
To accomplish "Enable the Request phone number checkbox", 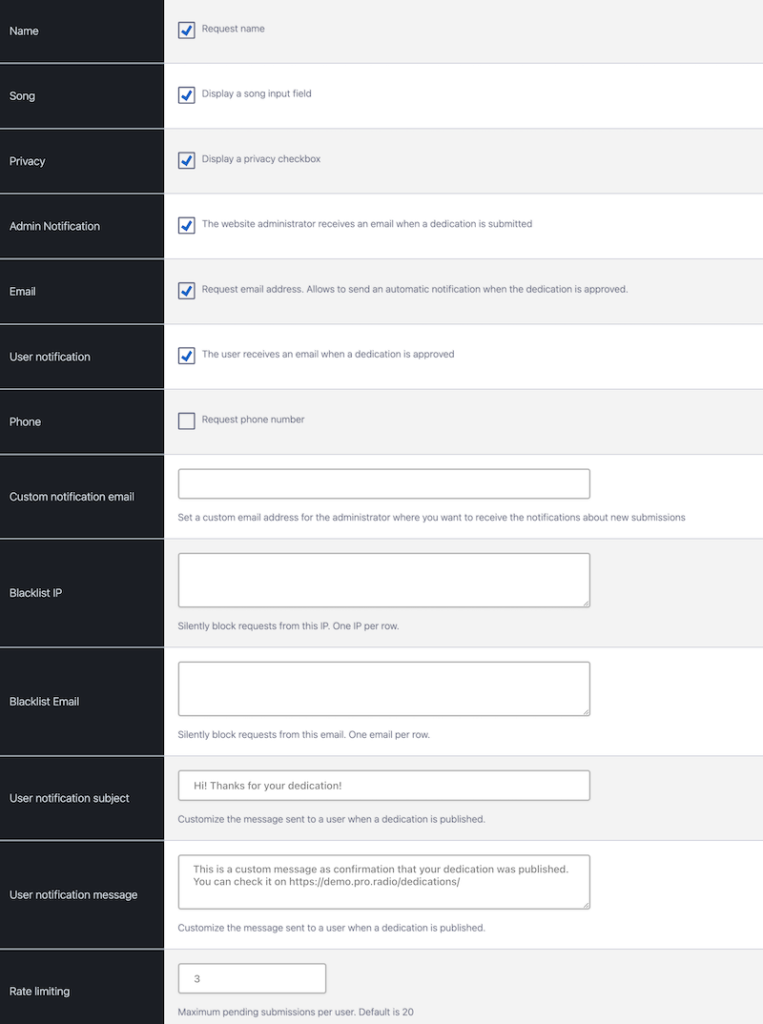I will pyautogui.click(x=186, y=421).
